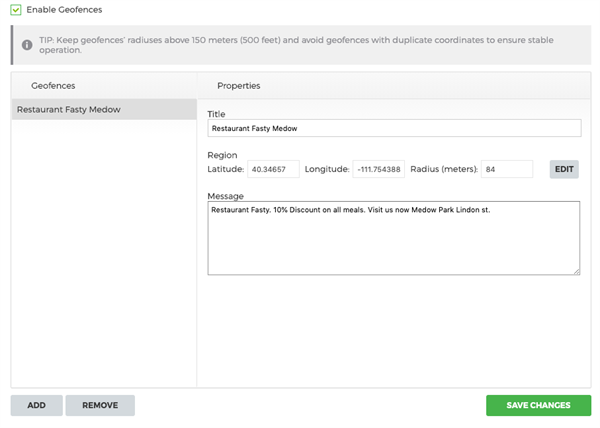Select Restaurant Fasty Medow in geofences list
The height and width of the screenshot is (428, 600).
(x=104, y=109)
